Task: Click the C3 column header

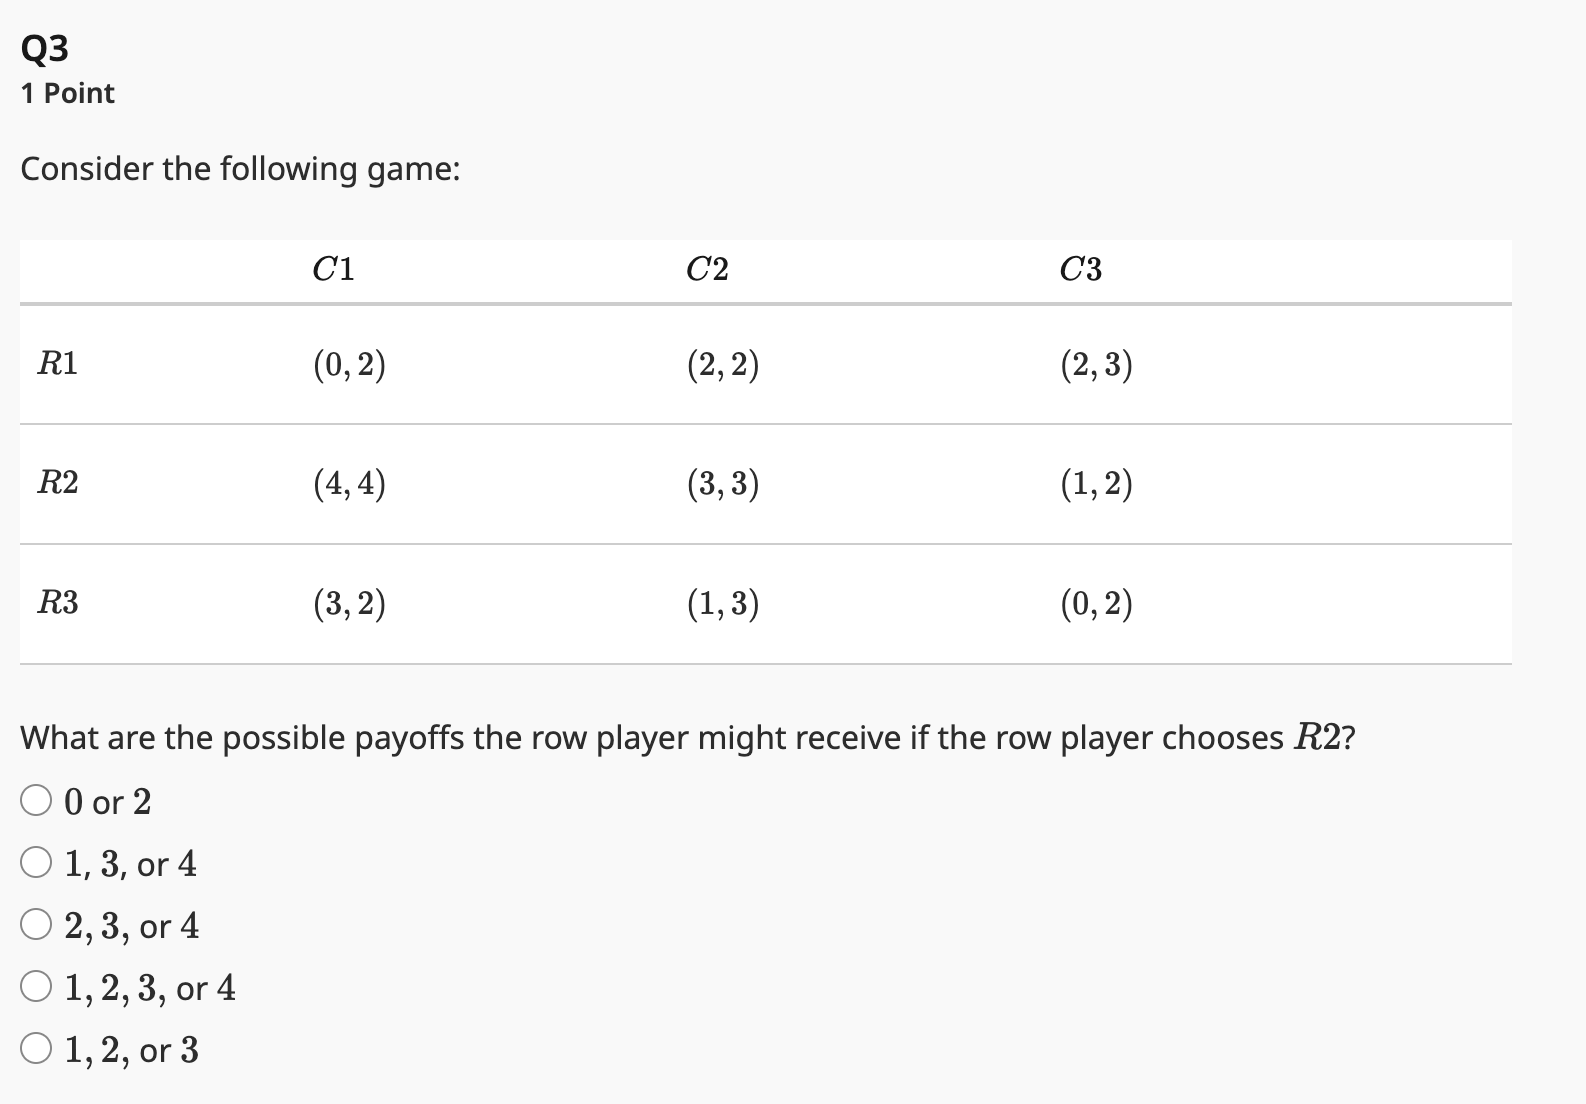Action: point(1079,268)
